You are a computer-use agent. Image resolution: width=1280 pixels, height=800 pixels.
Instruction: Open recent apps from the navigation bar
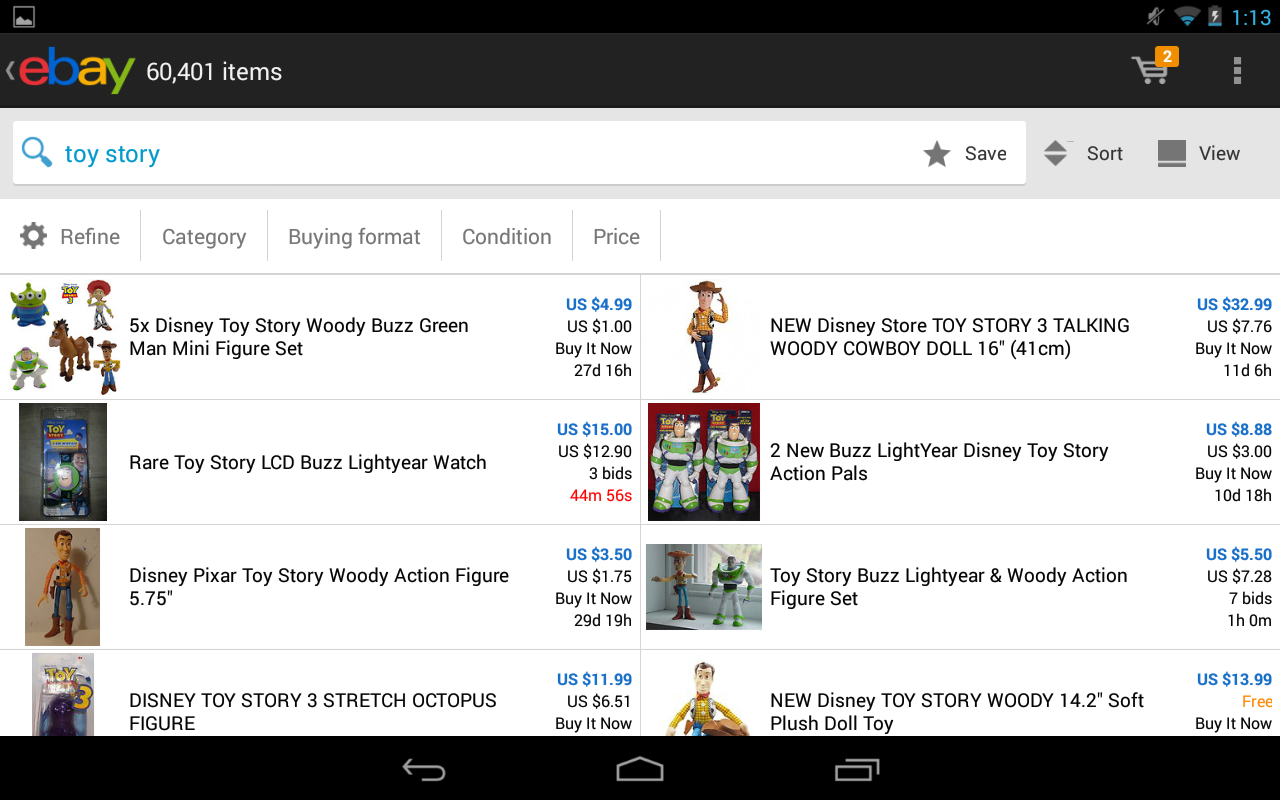856,770
